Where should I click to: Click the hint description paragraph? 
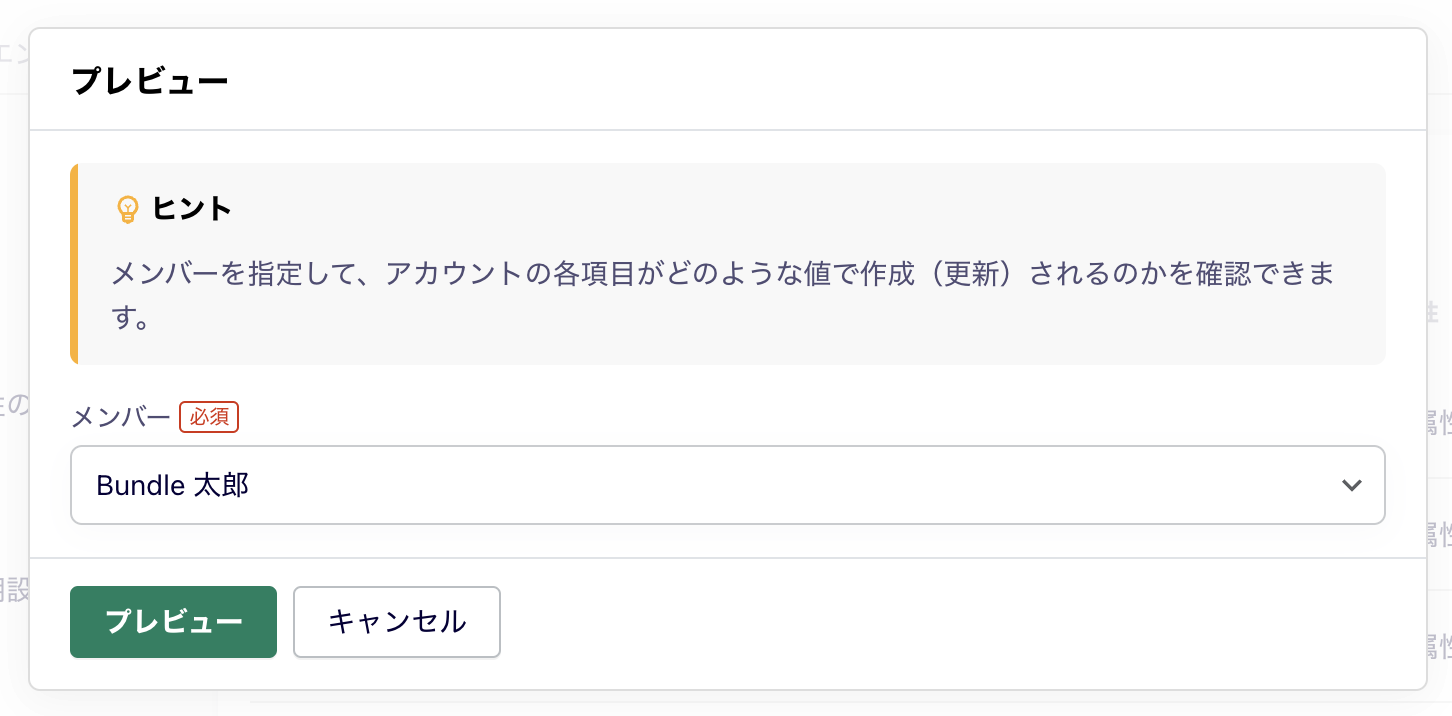tap(722, 296)
